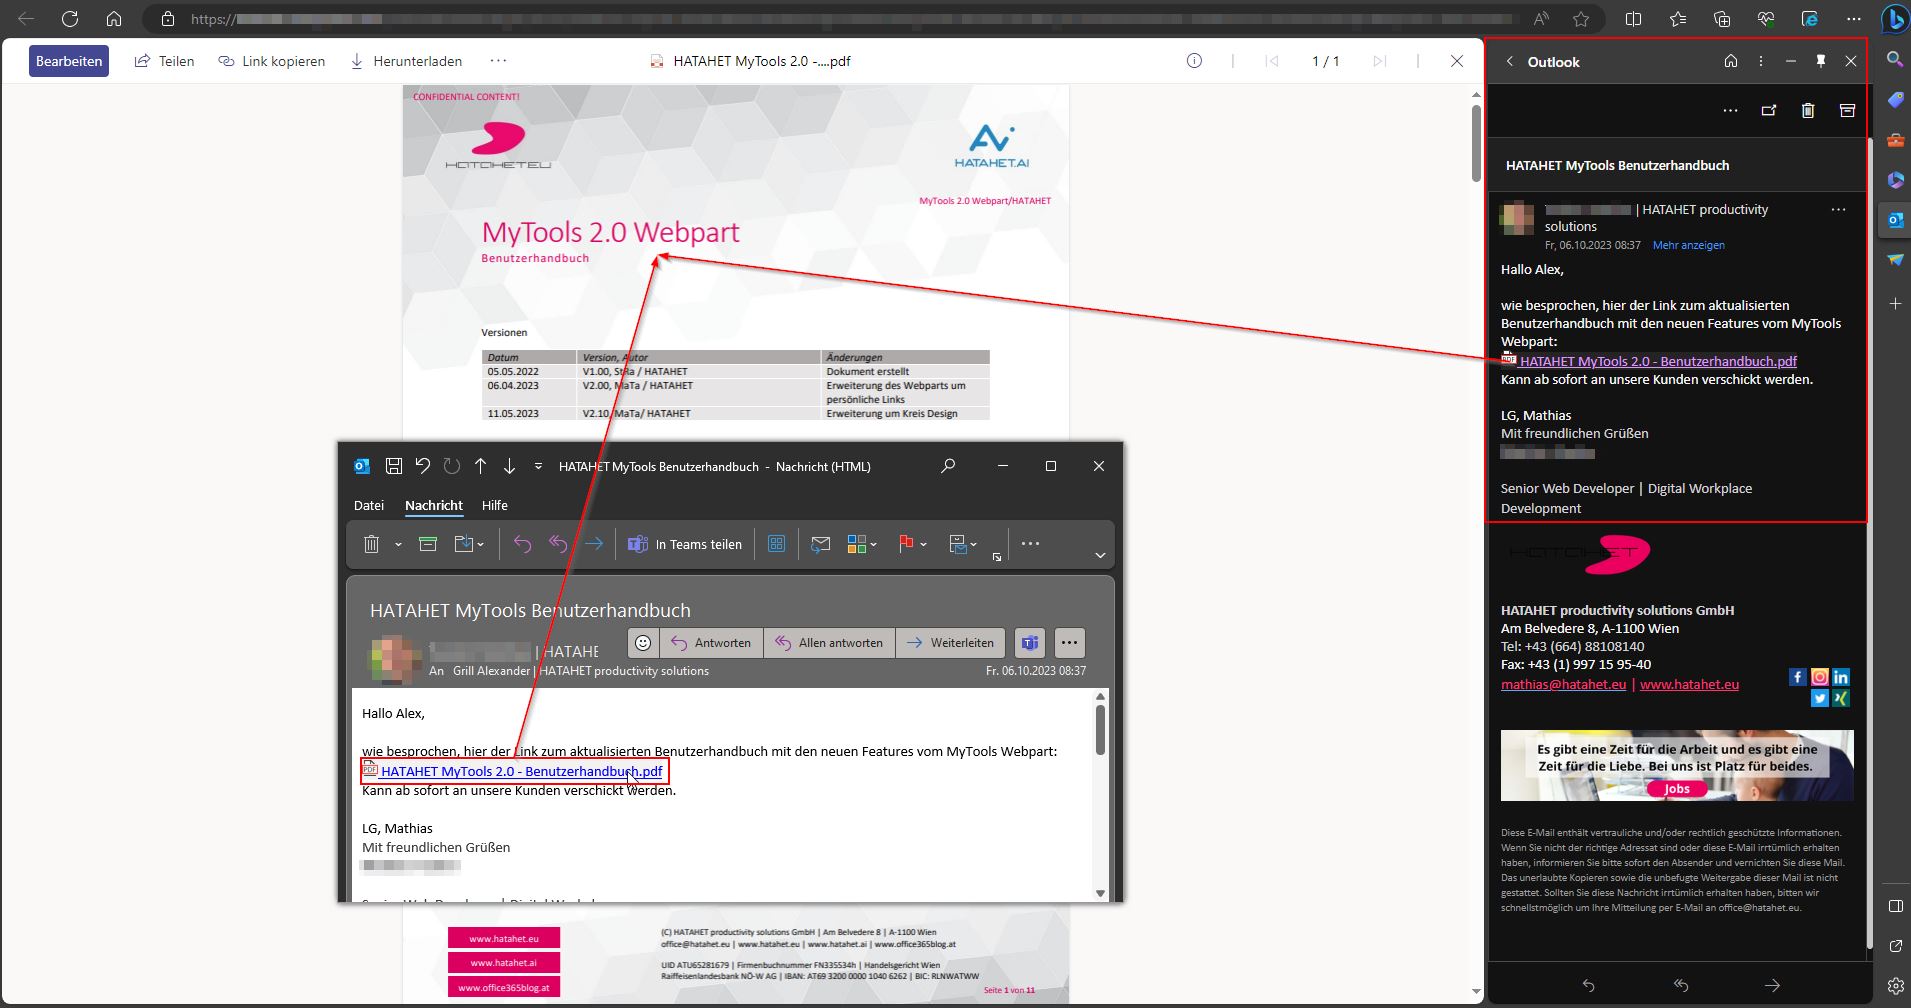Image resolution: width=1911 pixels, height=1008 pixels.
Task: Undo in Outlook quick access toolbar
Action: tap(423, 466)
